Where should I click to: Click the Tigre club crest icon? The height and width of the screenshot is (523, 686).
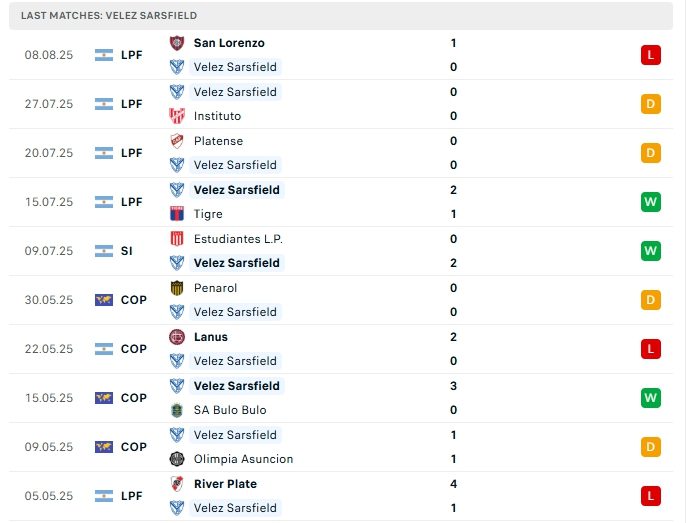177,214
